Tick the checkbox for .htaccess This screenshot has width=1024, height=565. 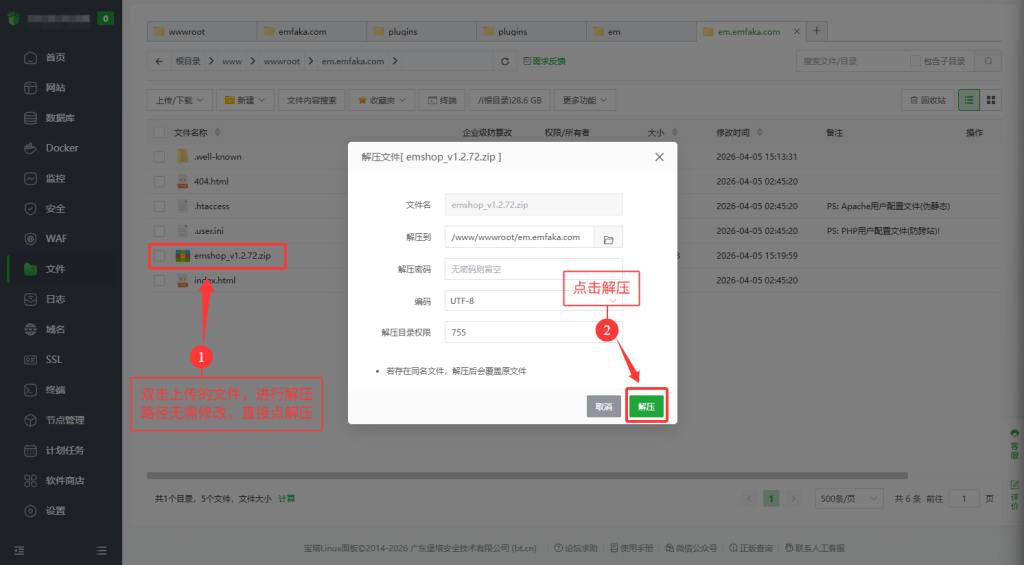pos(159,206)
